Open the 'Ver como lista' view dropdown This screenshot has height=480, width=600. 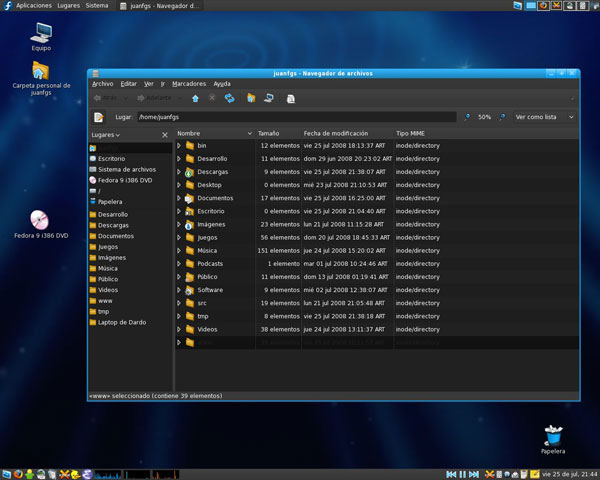pyautogui.click(x=544, y=117)
